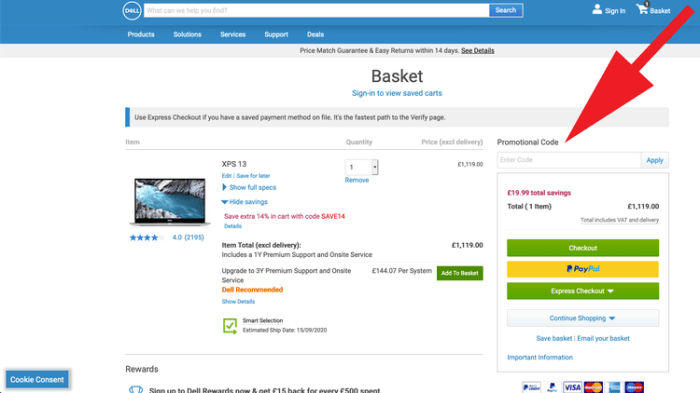Click Email your basket link

(x=603, y=339)
